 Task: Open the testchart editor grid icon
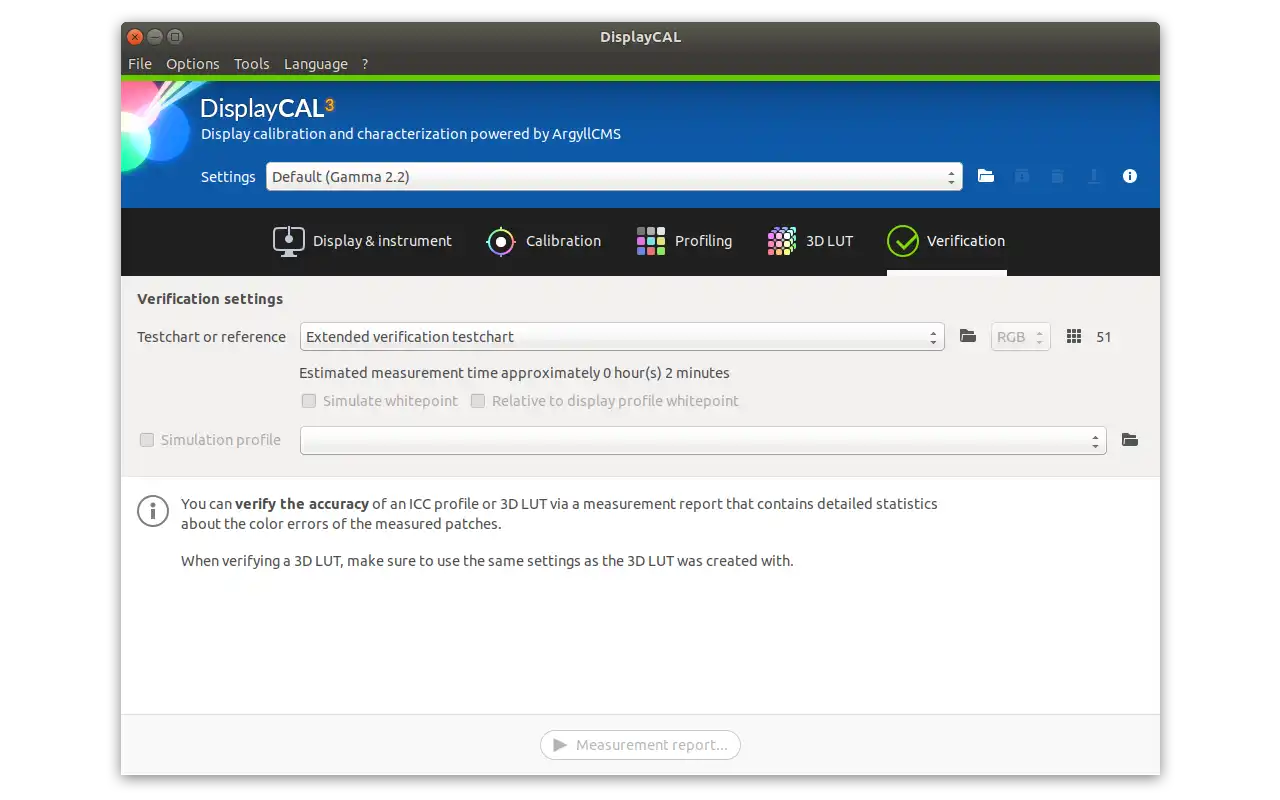[x=1074, y=337]
